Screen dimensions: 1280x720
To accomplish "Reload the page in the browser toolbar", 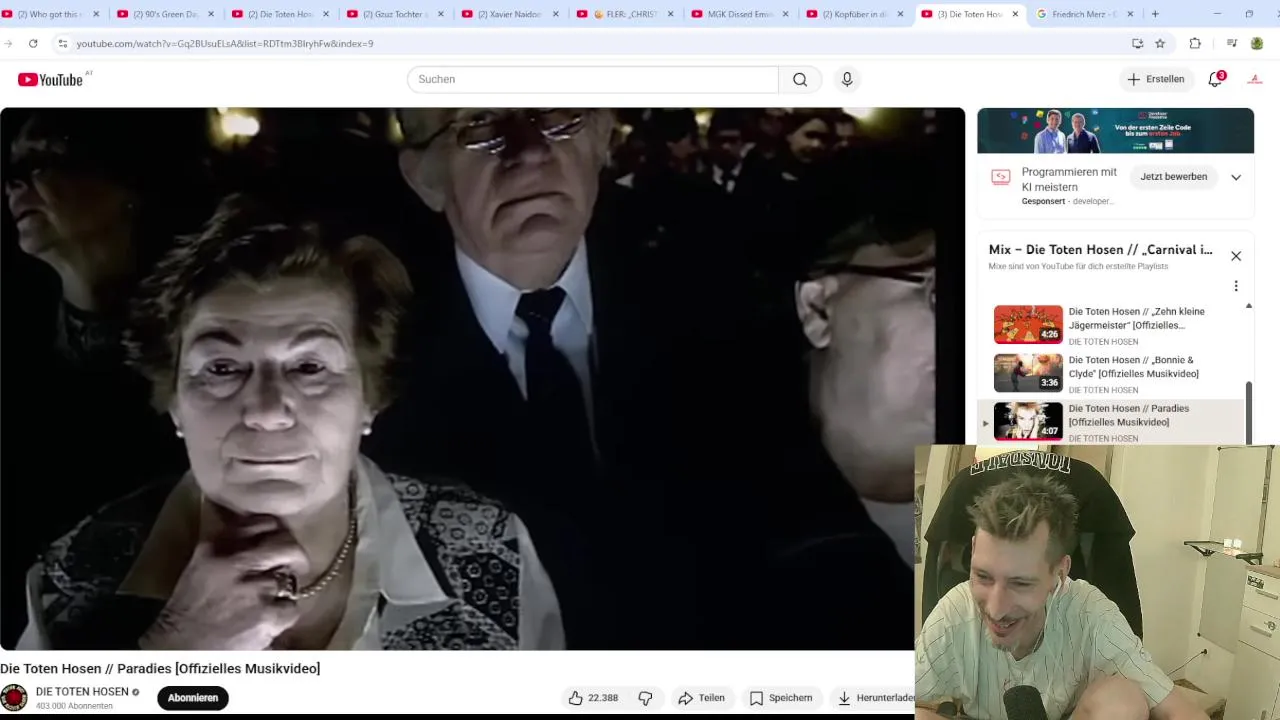I will 33,43.
